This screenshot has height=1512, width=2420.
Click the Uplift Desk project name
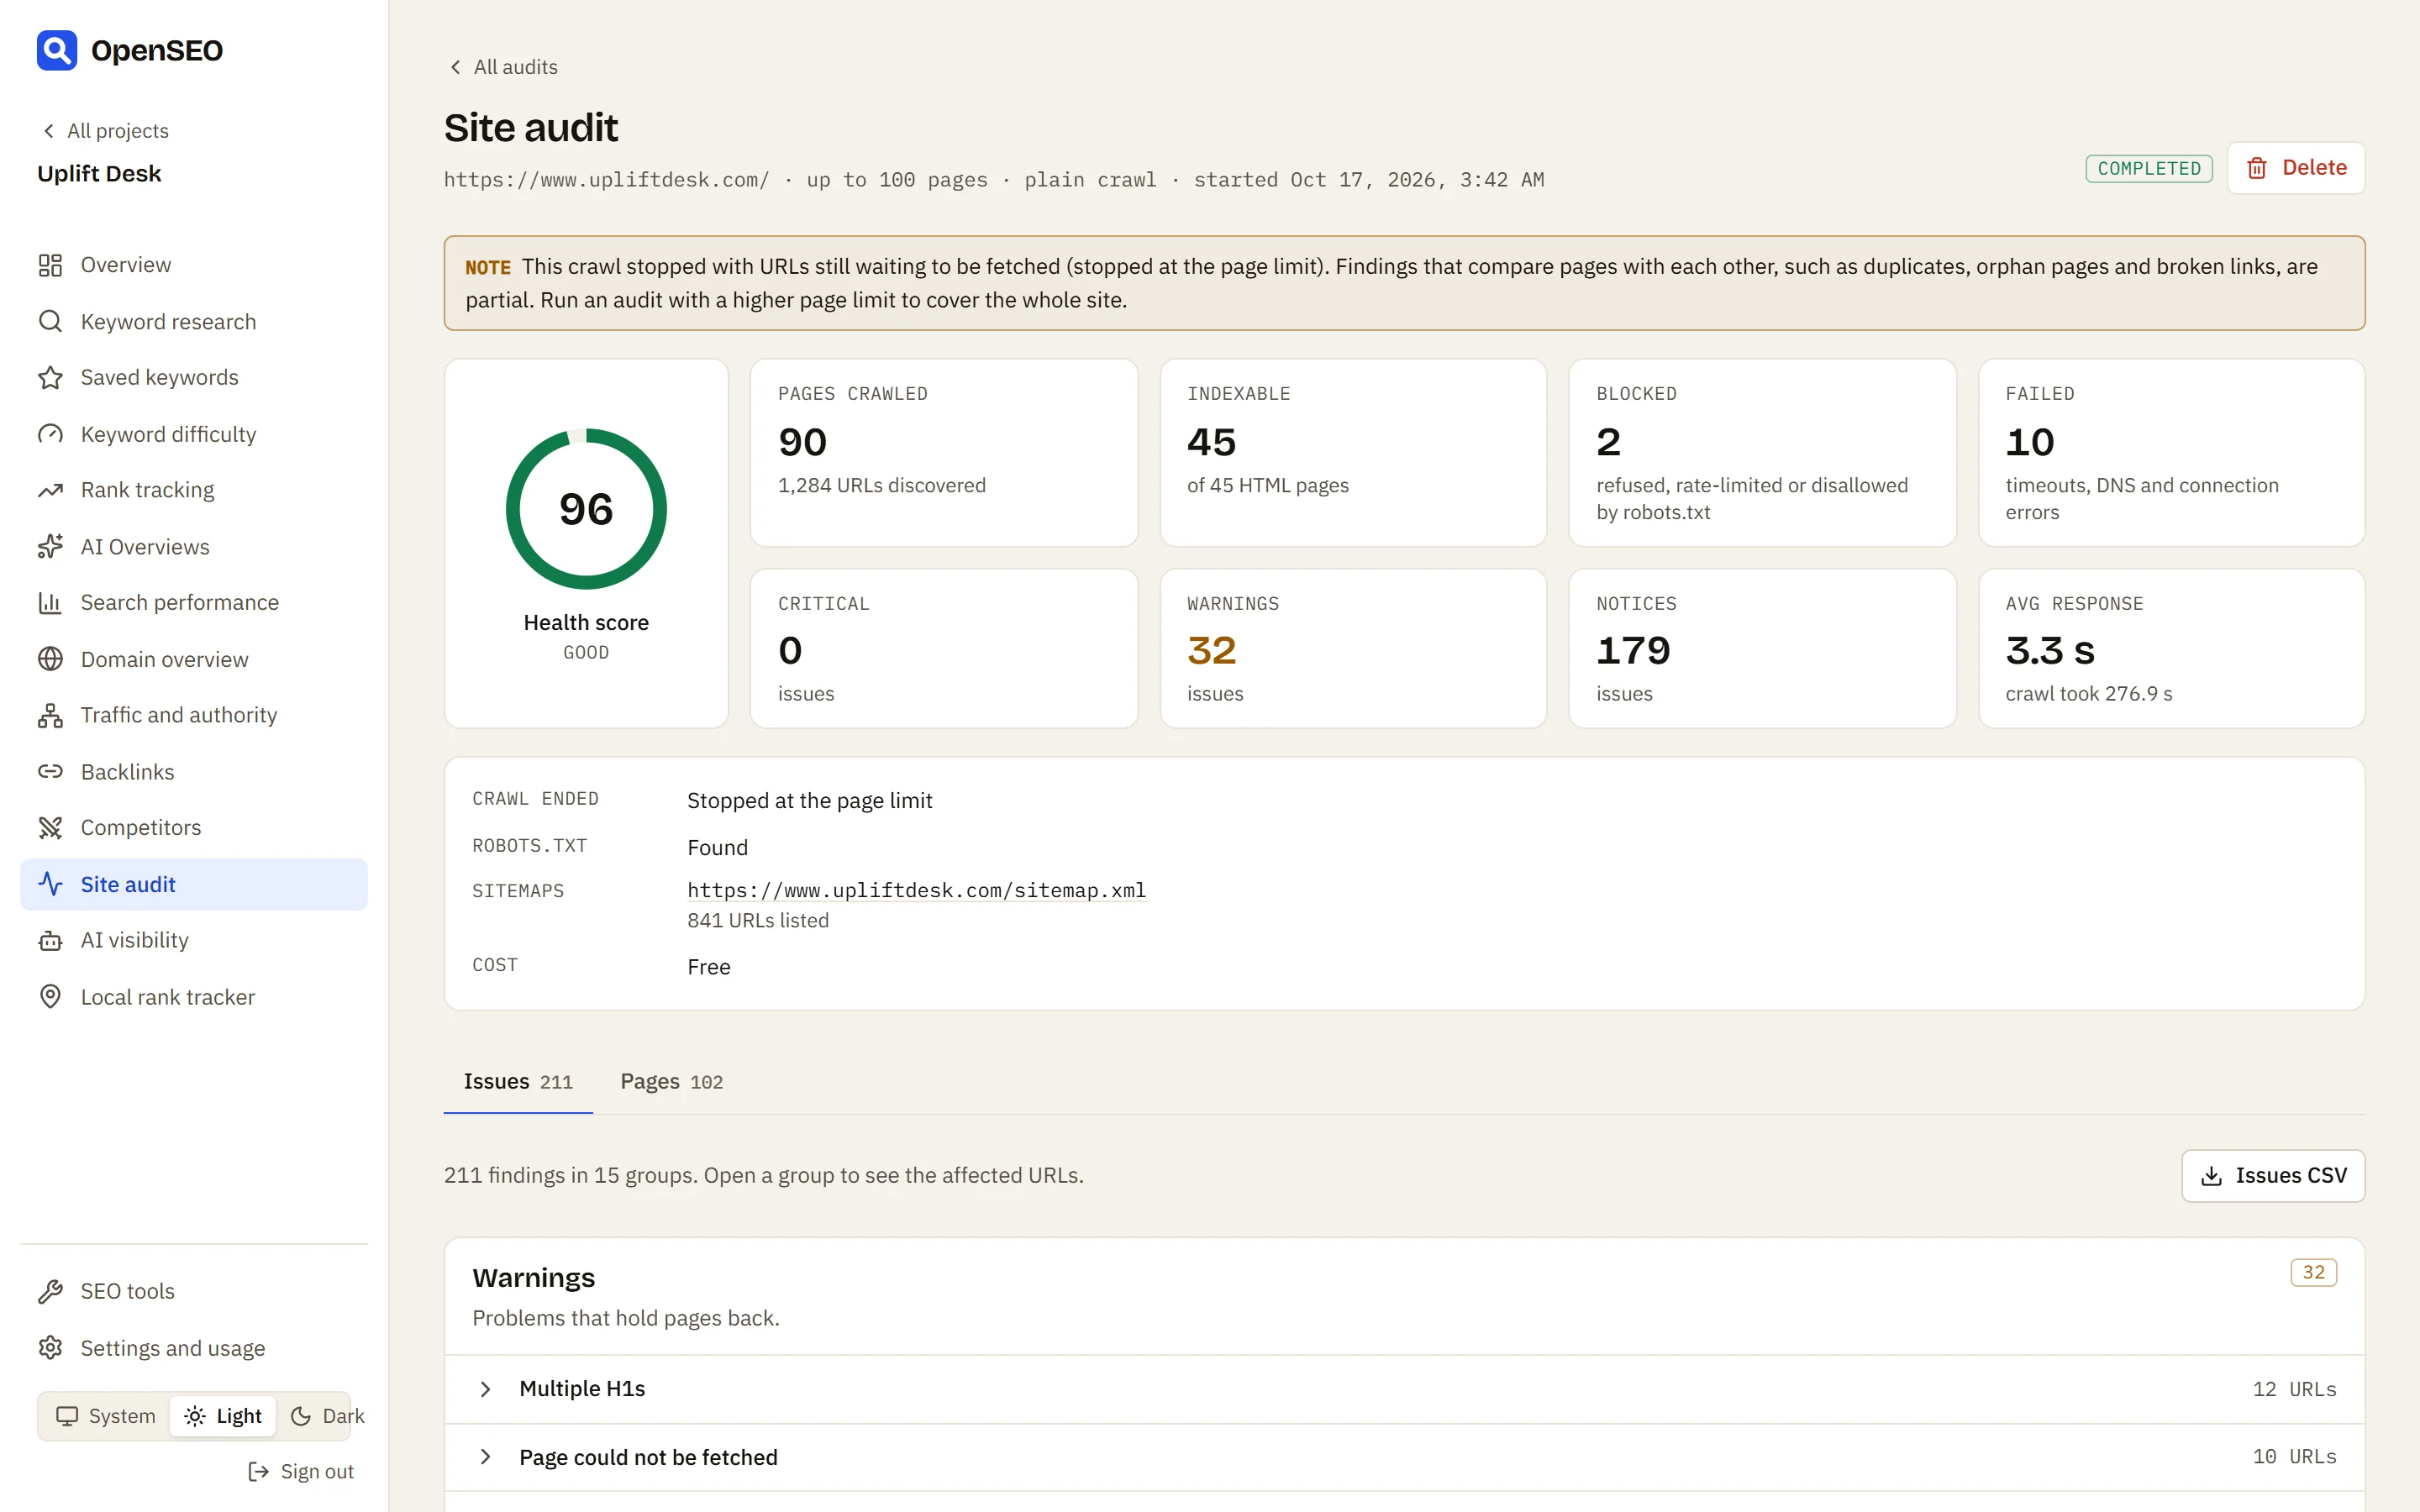pyautogui.click(x=99, y=173)
